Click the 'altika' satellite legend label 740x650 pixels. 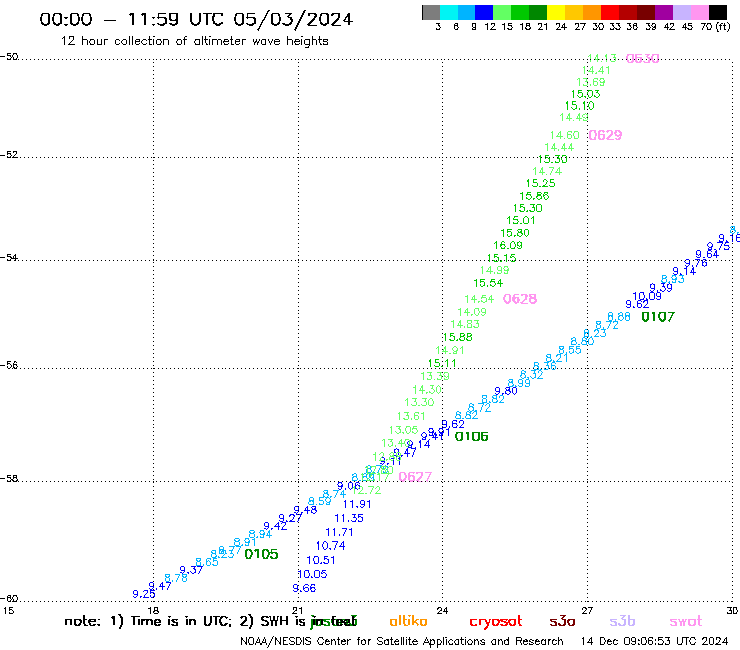(408, 621)
